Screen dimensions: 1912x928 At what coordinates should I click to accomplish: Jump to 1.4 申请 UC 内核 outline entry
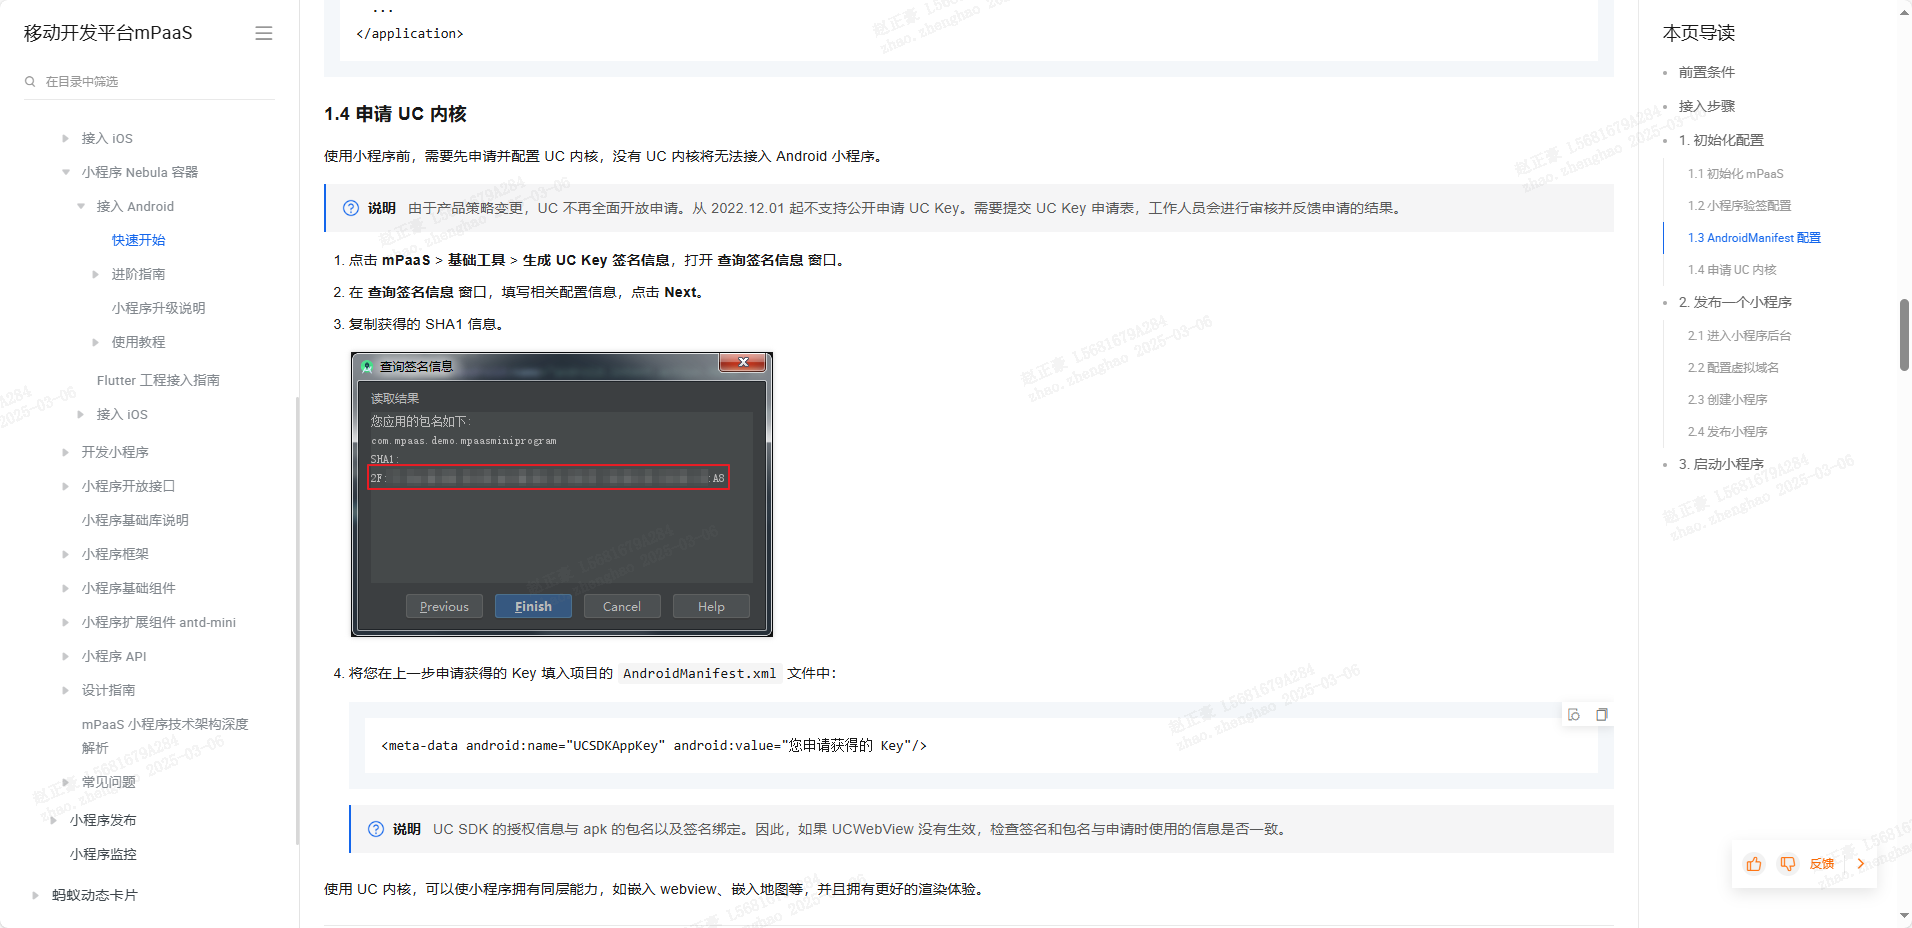point(1732,270)
